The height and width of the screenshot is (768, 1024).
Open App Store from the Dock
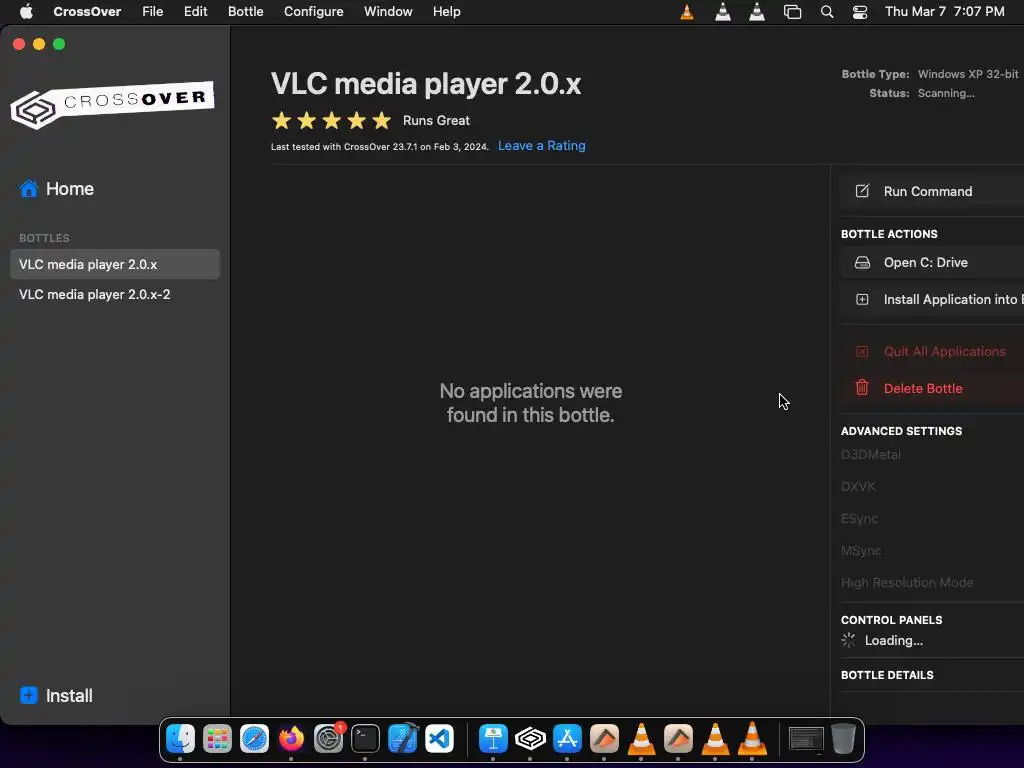coord(567,739)
